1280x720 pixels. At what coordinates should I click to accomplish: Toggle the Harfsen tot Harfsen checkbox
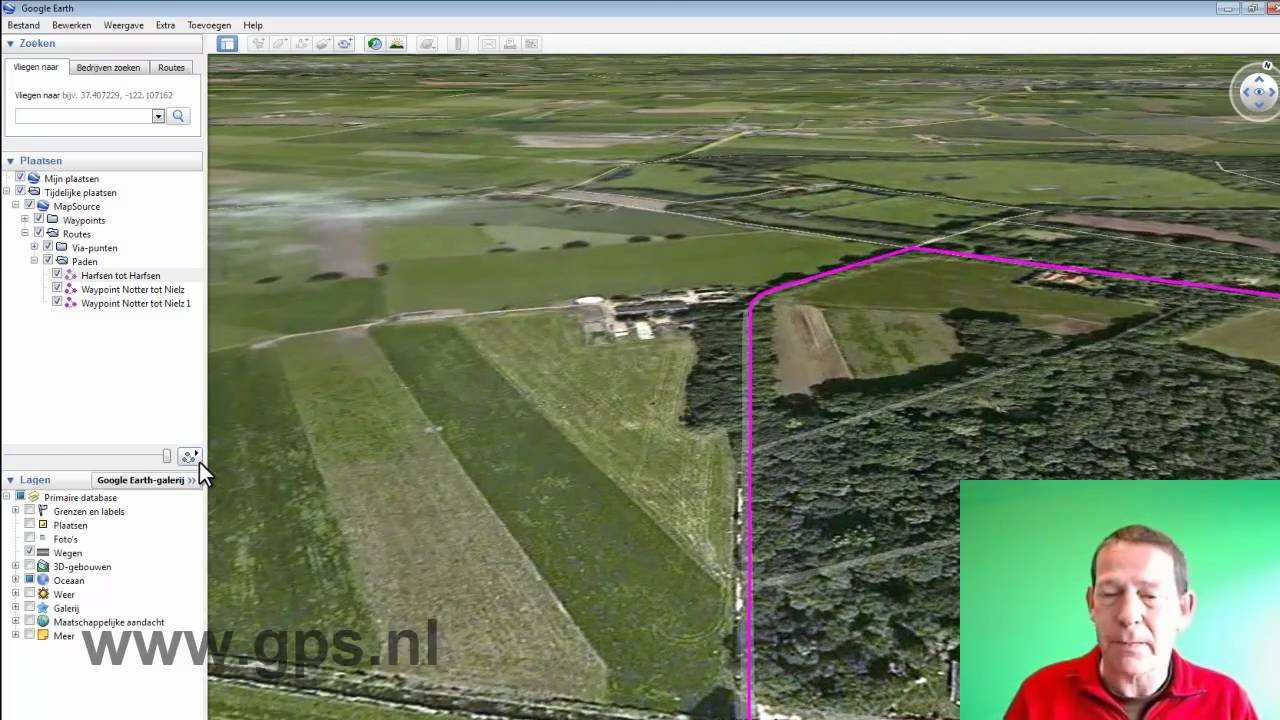click(x=57, y=275)
